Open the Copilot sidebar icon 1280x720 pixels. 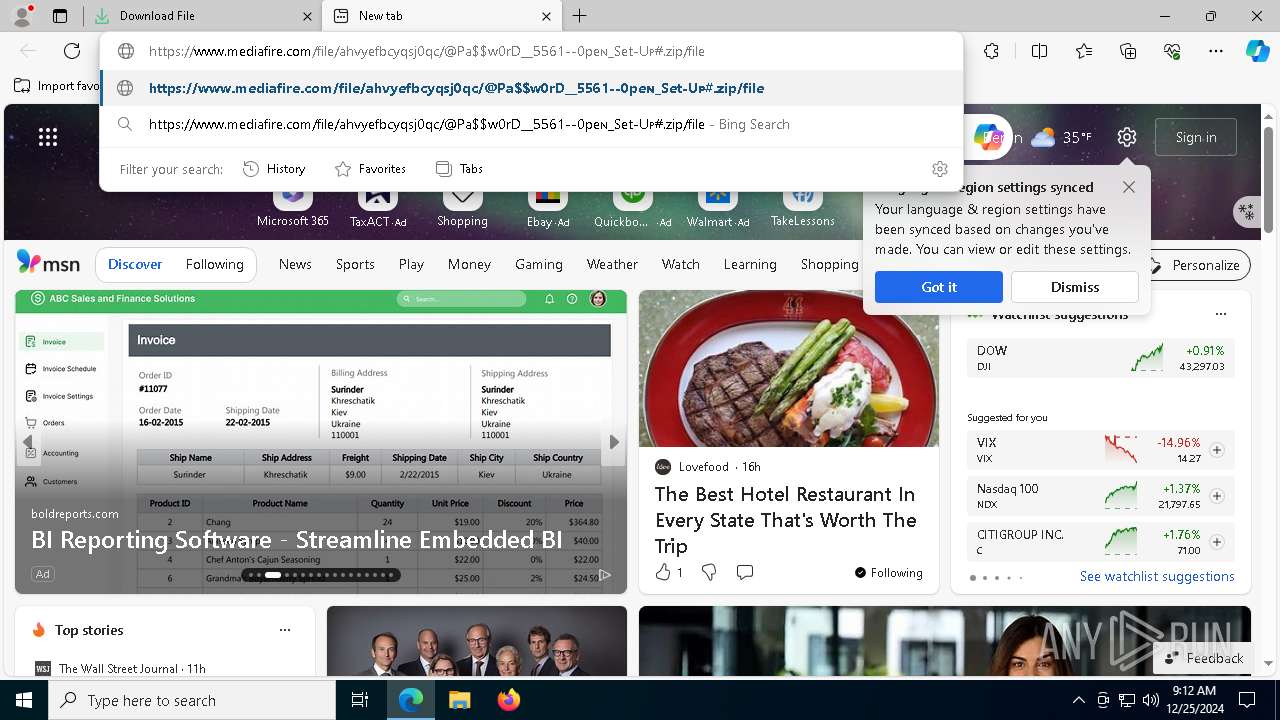(1257, 51)
